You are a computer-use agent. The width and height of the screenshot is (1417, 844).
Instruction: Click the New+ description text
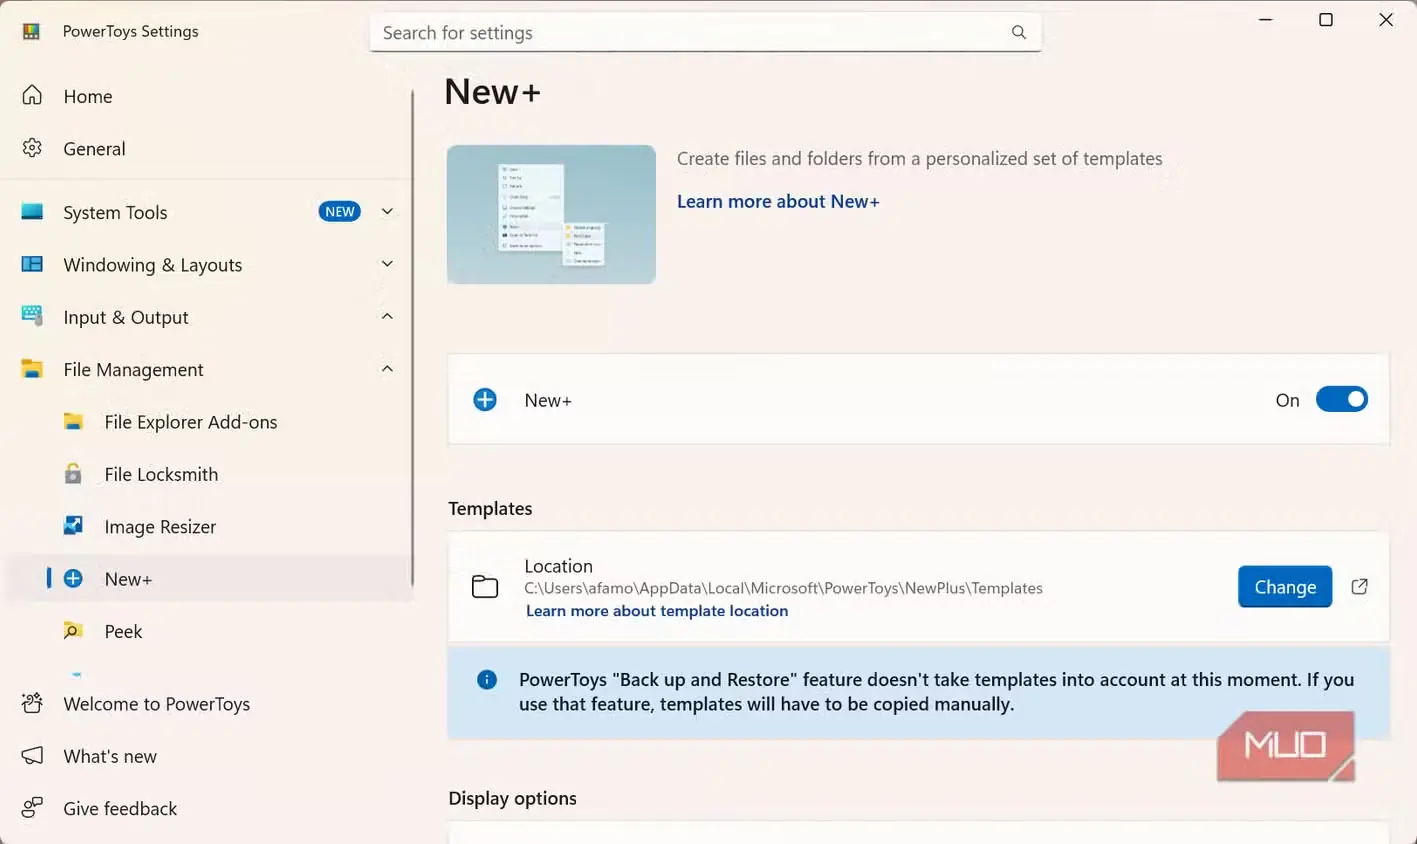point(919,158)
